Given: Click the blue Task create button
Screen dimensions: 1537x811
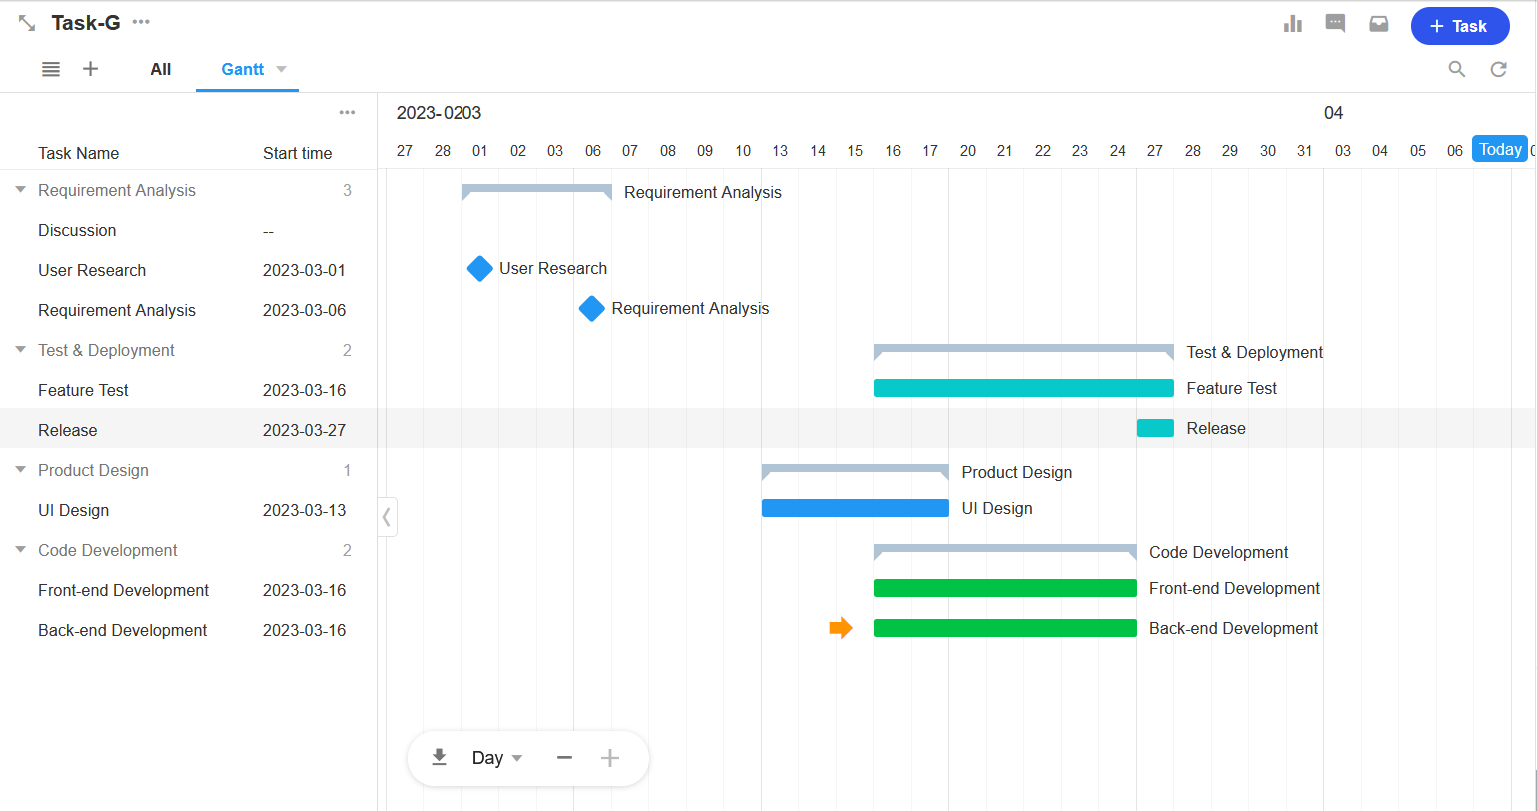Looking at the screenshot, I should pyautogui.click(x=1459, y=26).
